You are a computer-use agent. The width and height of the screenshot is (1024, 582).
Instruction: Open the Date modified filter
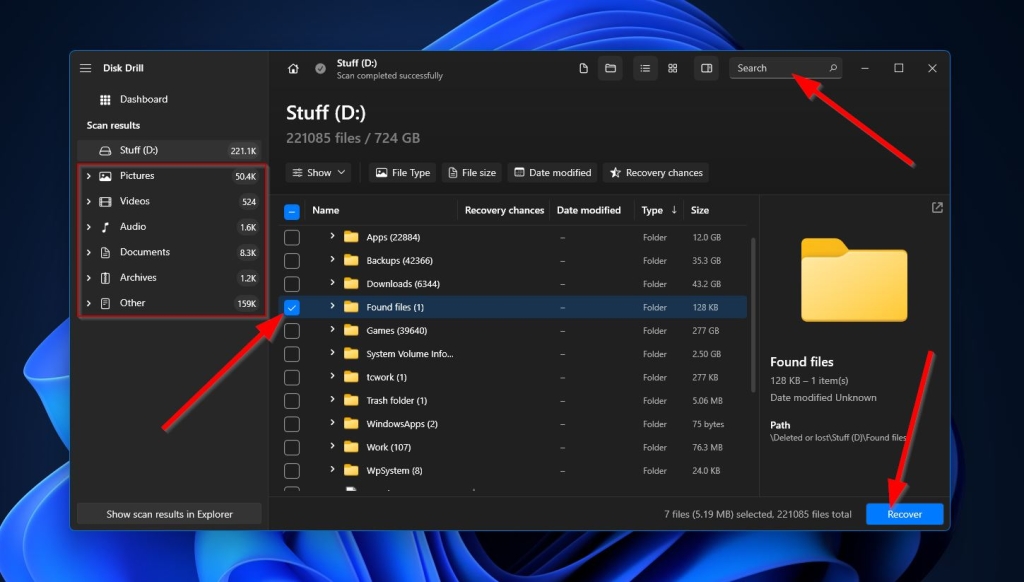click(552, 172)
